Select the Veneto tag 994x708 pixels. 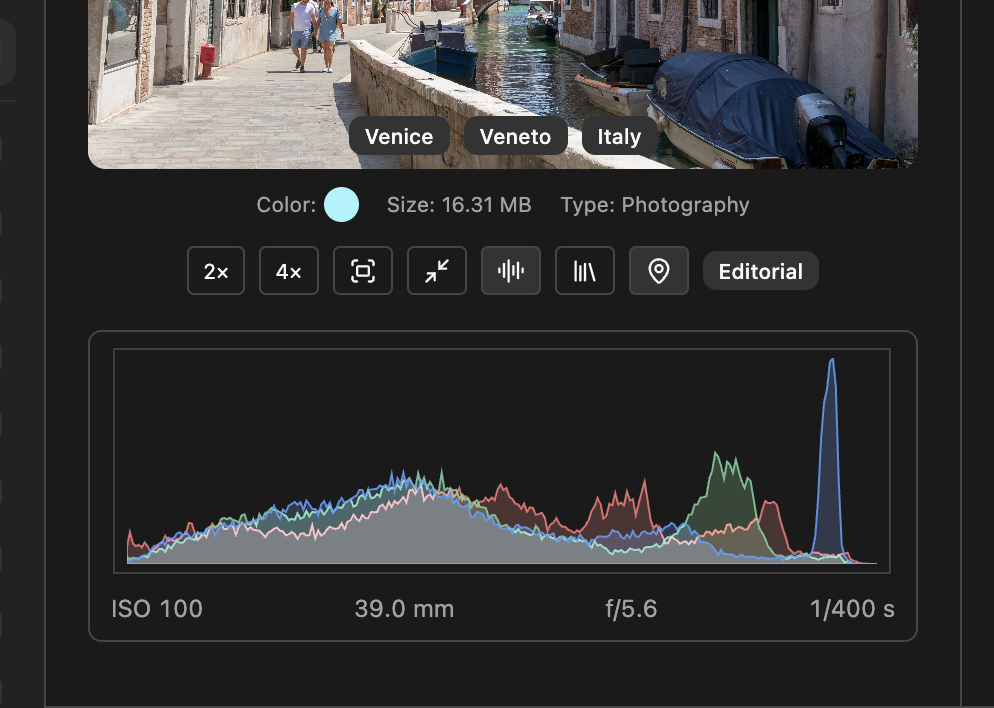pos(515,136)
